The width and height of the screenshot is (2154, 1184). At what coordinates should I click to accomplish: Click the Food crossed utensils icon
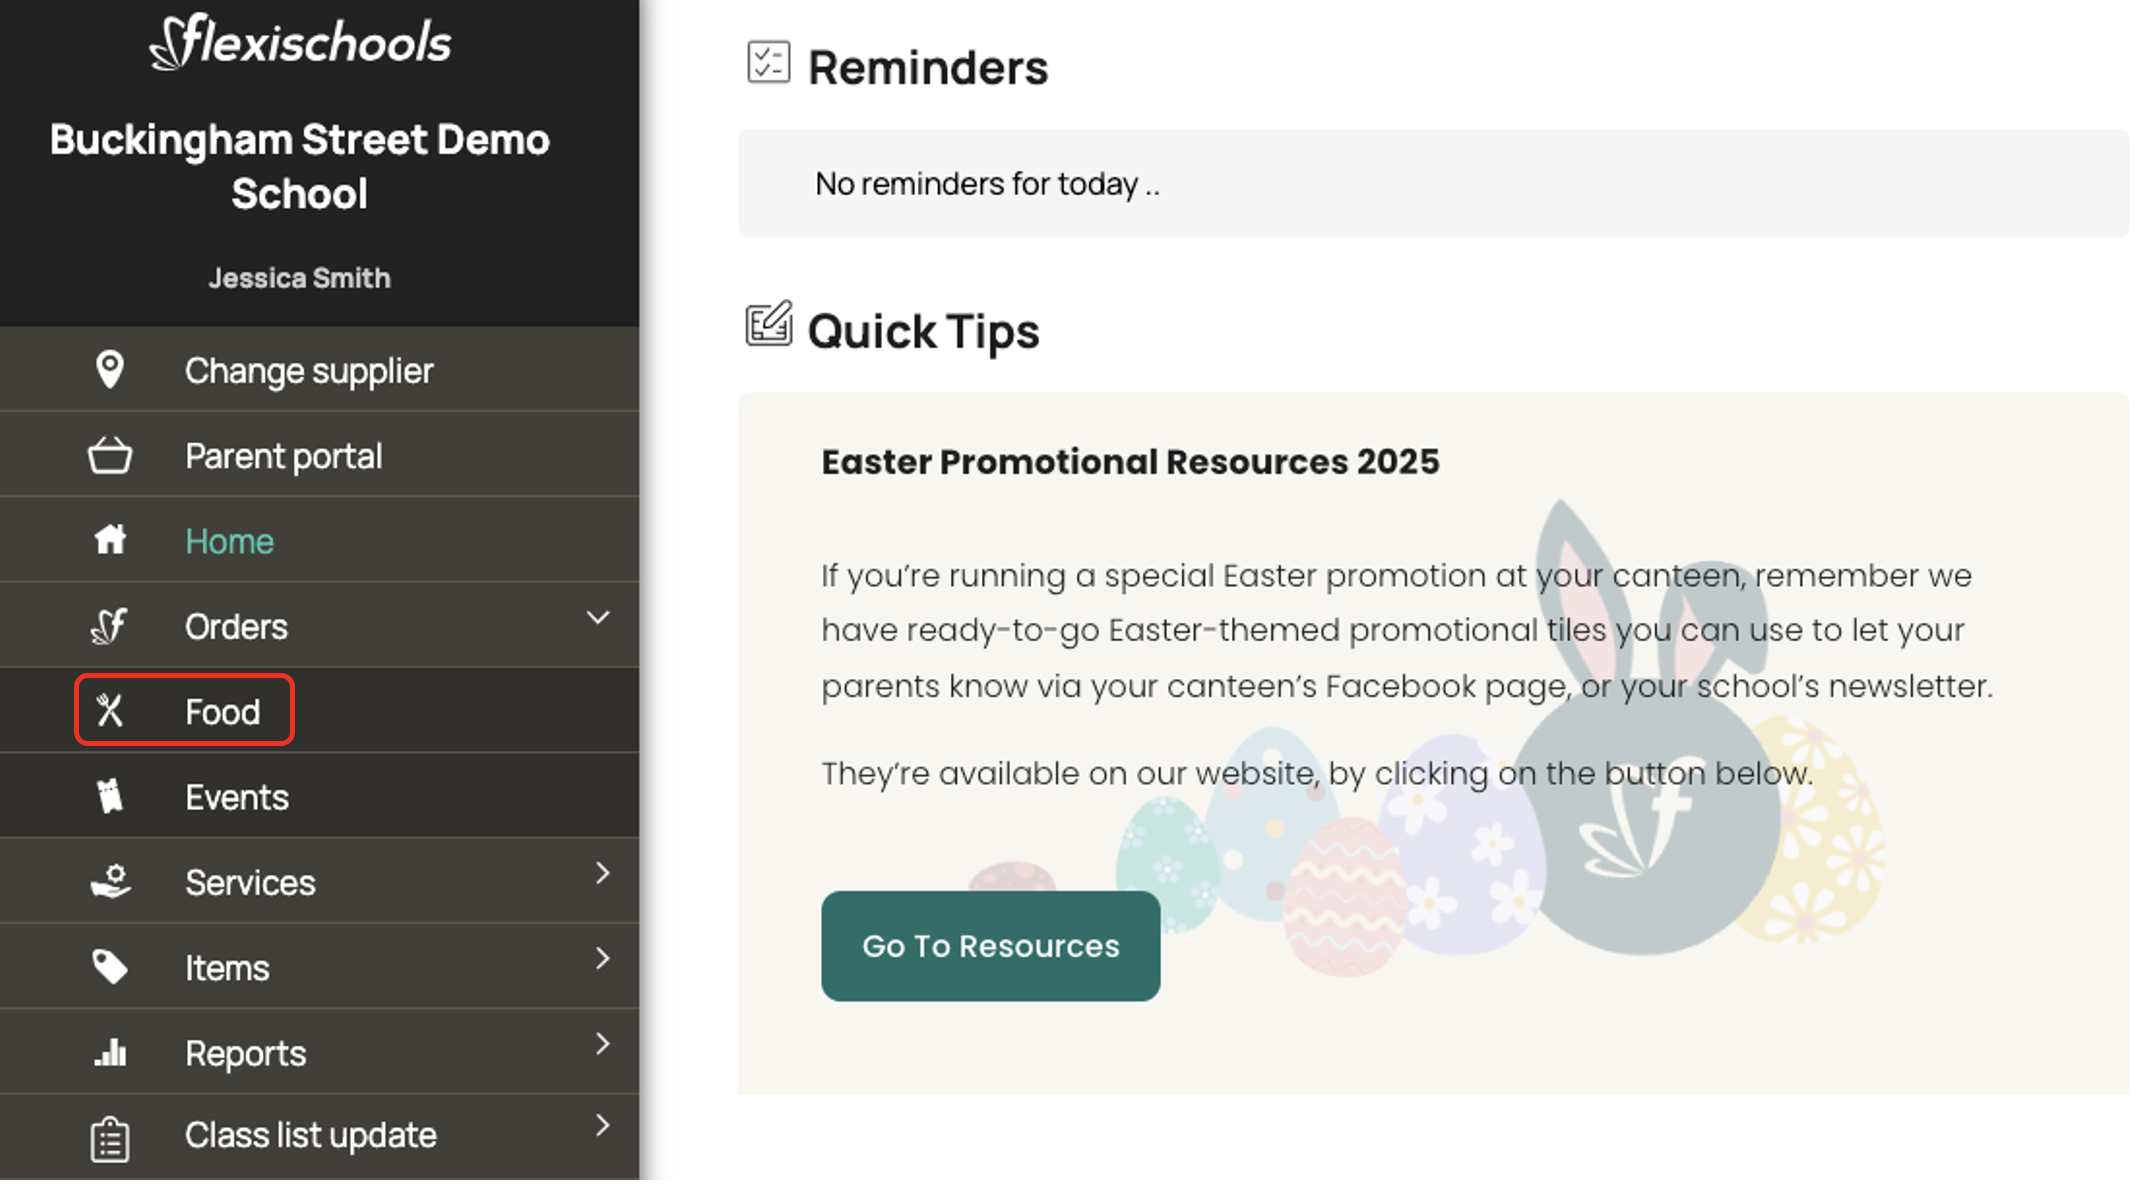click(110, 711)
